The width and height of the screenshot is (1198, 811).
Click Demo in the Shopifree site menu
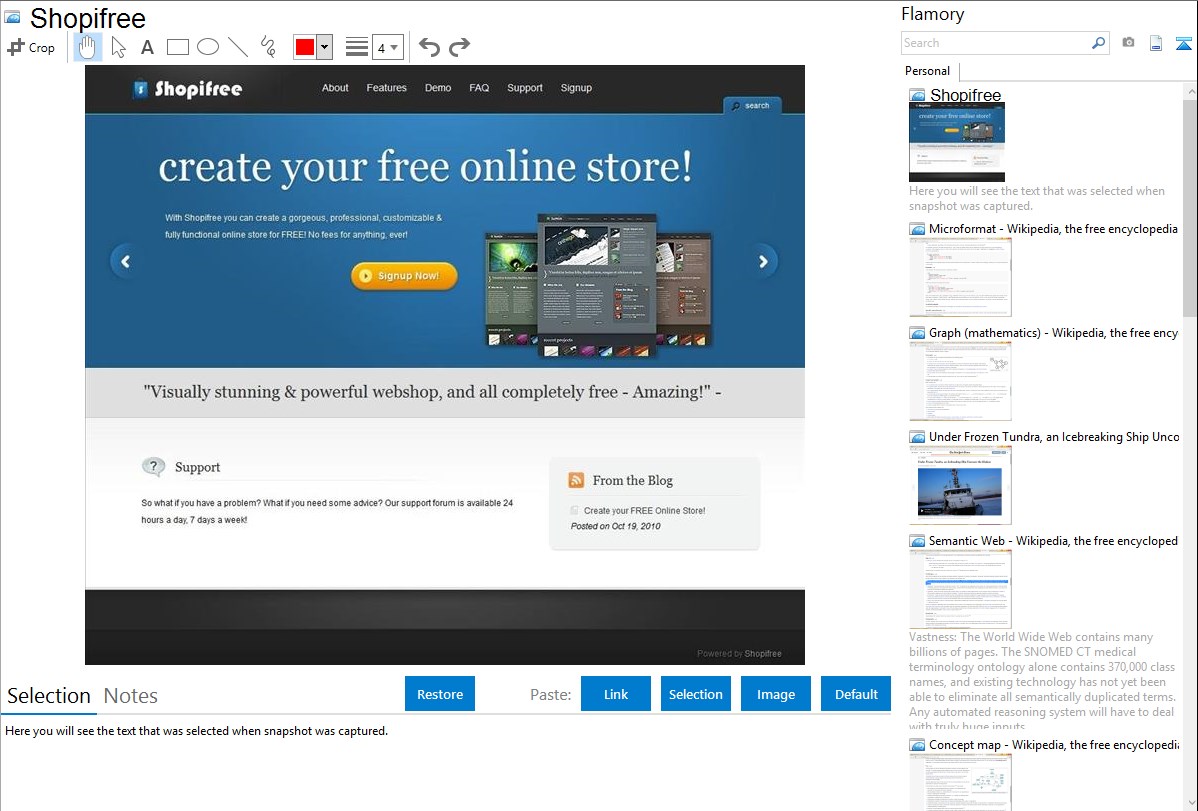tap(438, 88)
